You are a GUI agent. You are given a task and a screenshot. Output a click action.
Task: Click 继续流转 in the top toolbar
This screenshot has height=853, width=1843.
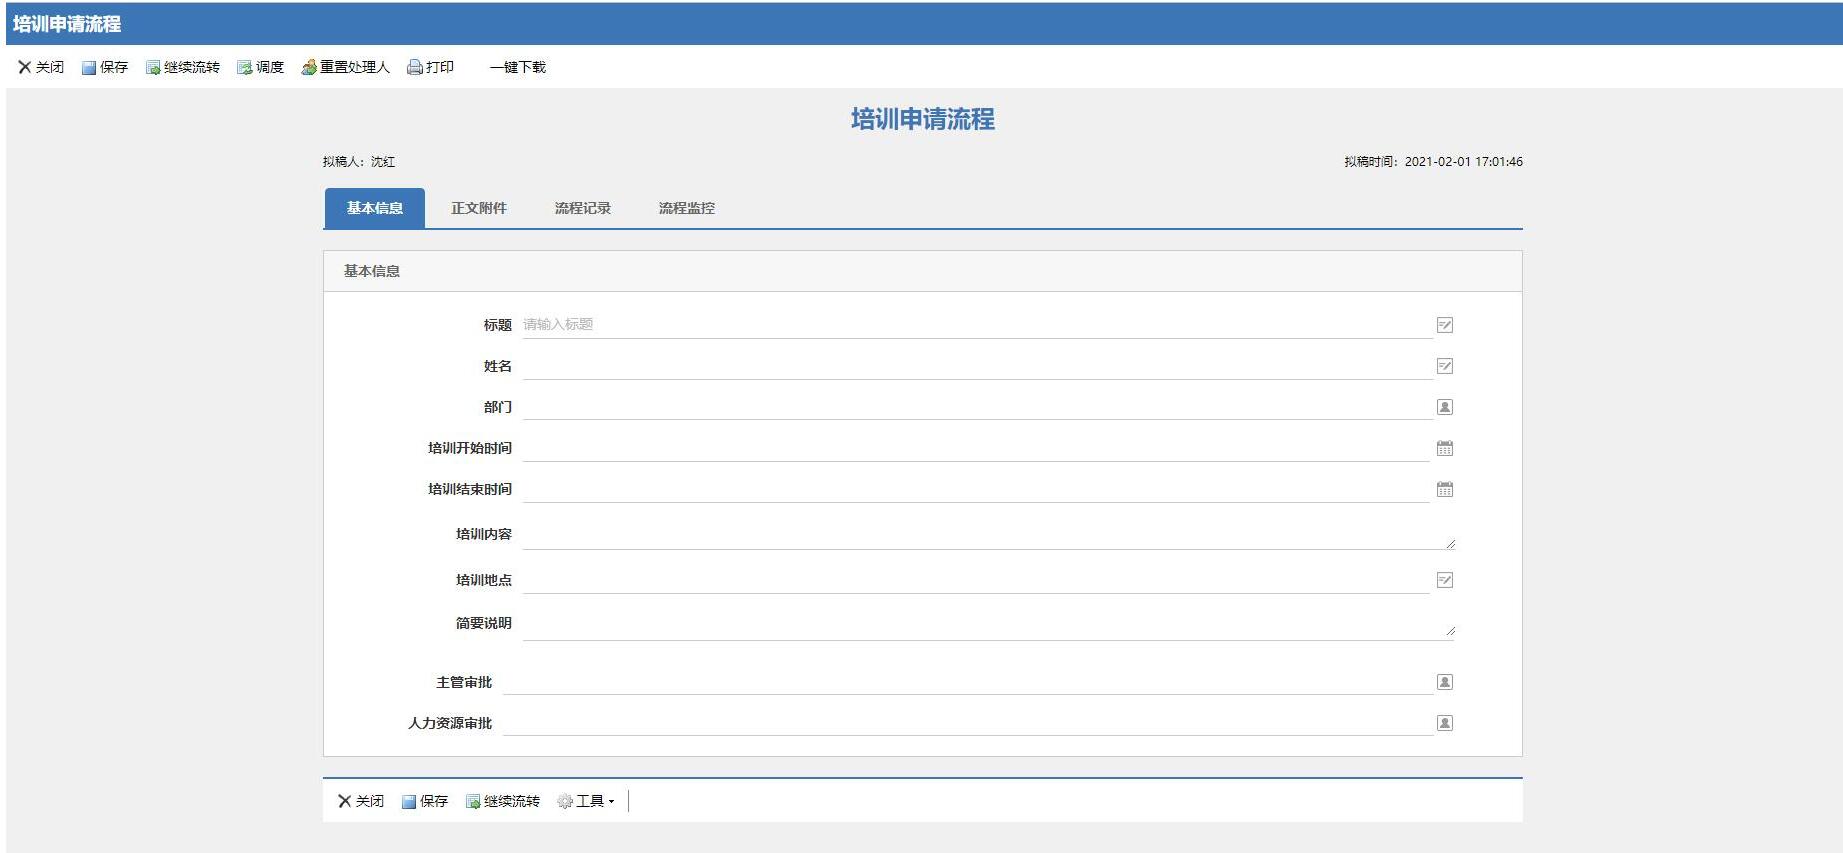pos(183,67)
